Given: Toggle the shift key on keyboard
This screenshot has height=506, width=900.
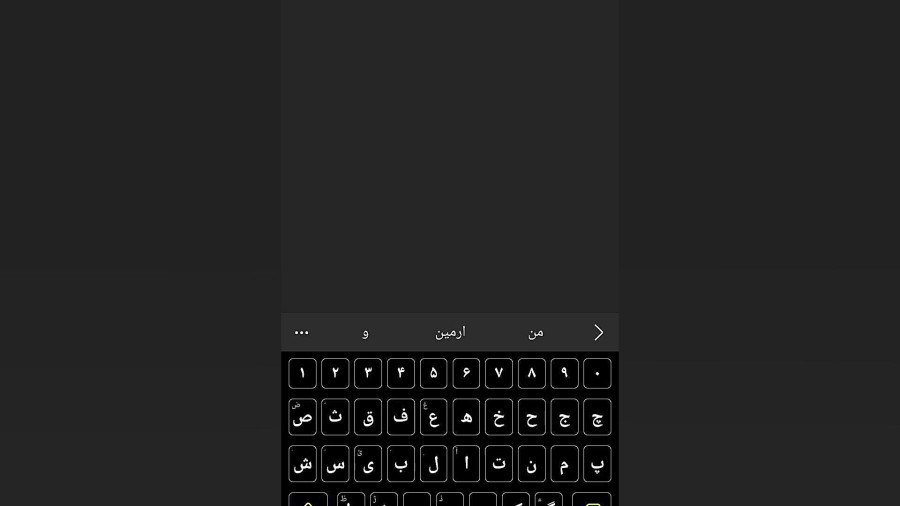Looking at the screenshot, I should tap(308, 500).
